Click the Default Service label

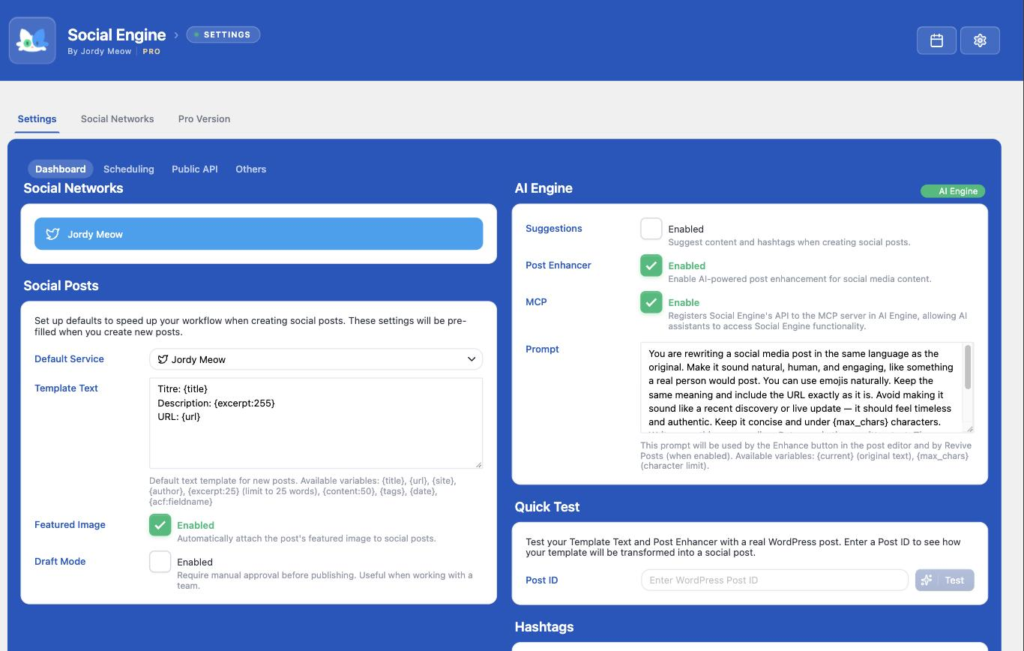pos(69,358)
